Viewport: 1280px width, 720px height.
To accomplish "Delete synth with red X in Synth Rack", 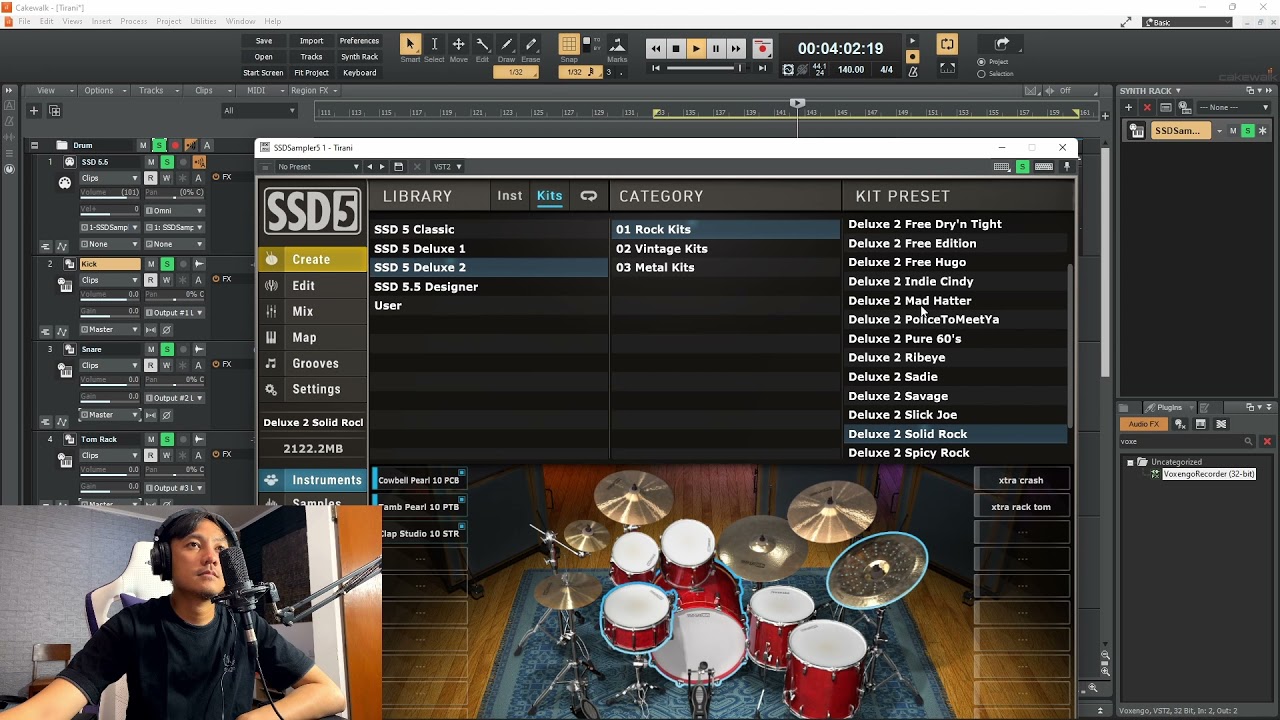I will tap(1147, 107).
